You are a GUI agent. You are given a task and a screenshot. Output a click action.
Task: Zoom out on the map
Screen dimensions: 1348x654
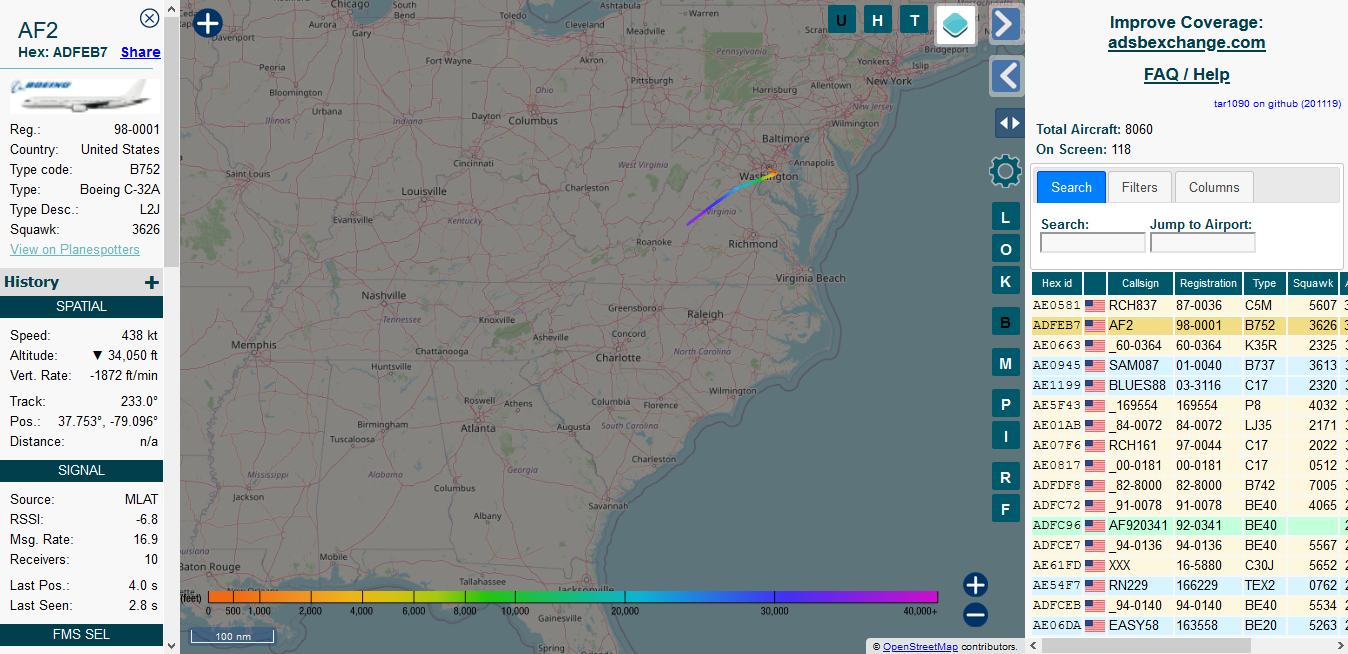pyautogui.click(x=976, y=615)
